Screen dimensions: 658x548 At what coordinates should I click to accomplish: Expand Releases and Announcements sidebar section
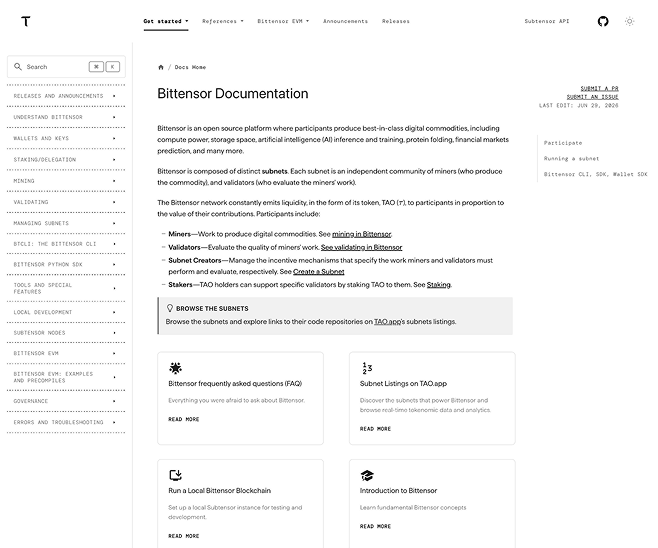tap(66, 96)
